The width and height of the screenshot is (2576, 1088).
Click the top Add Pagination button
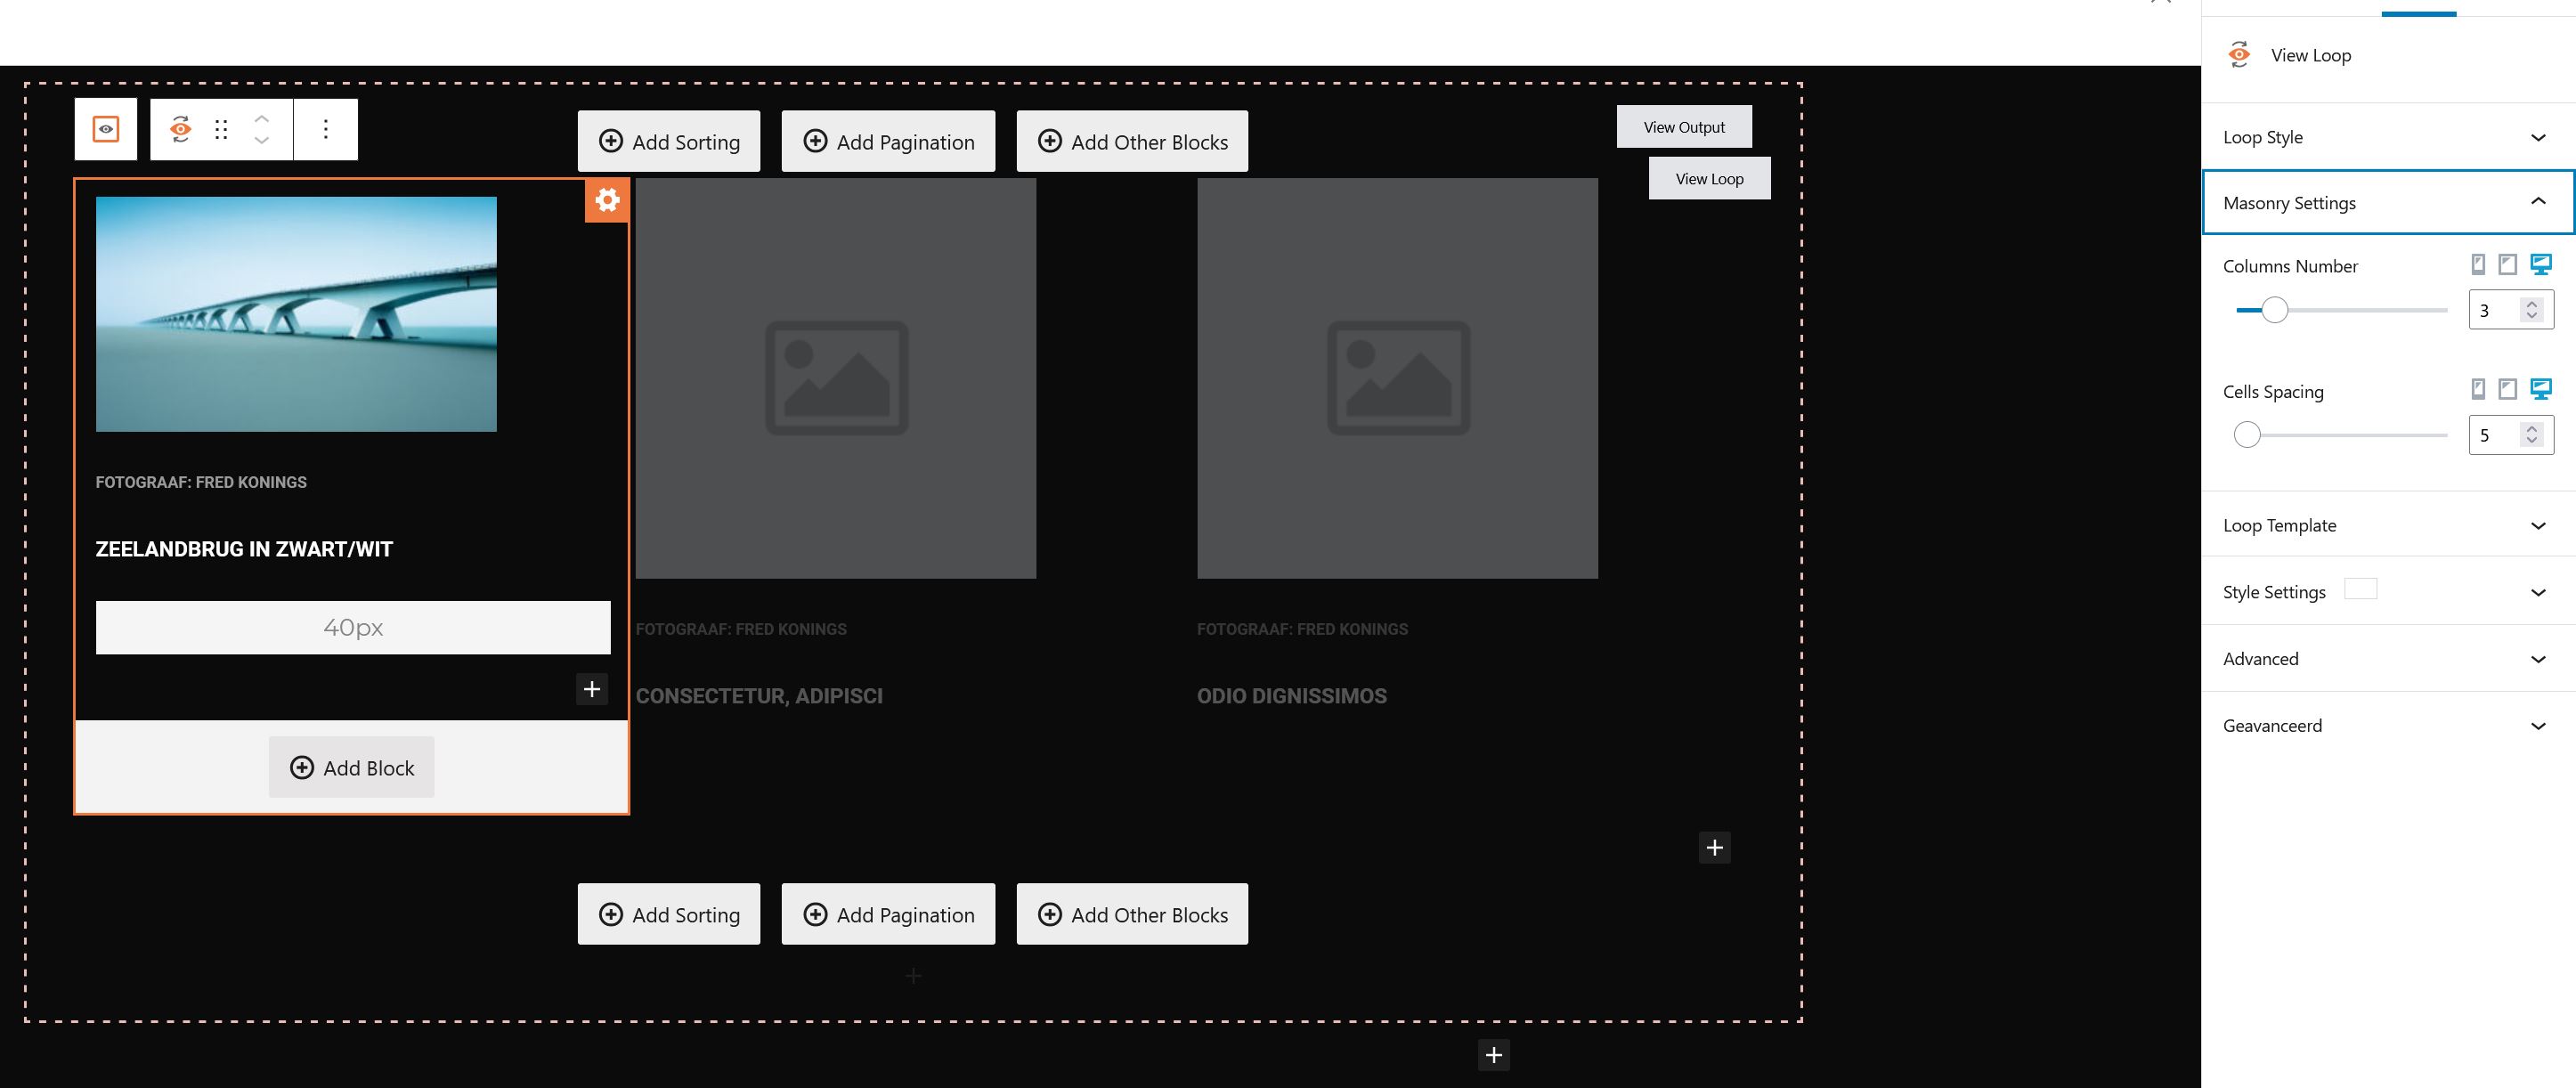(x=888, y=142)
